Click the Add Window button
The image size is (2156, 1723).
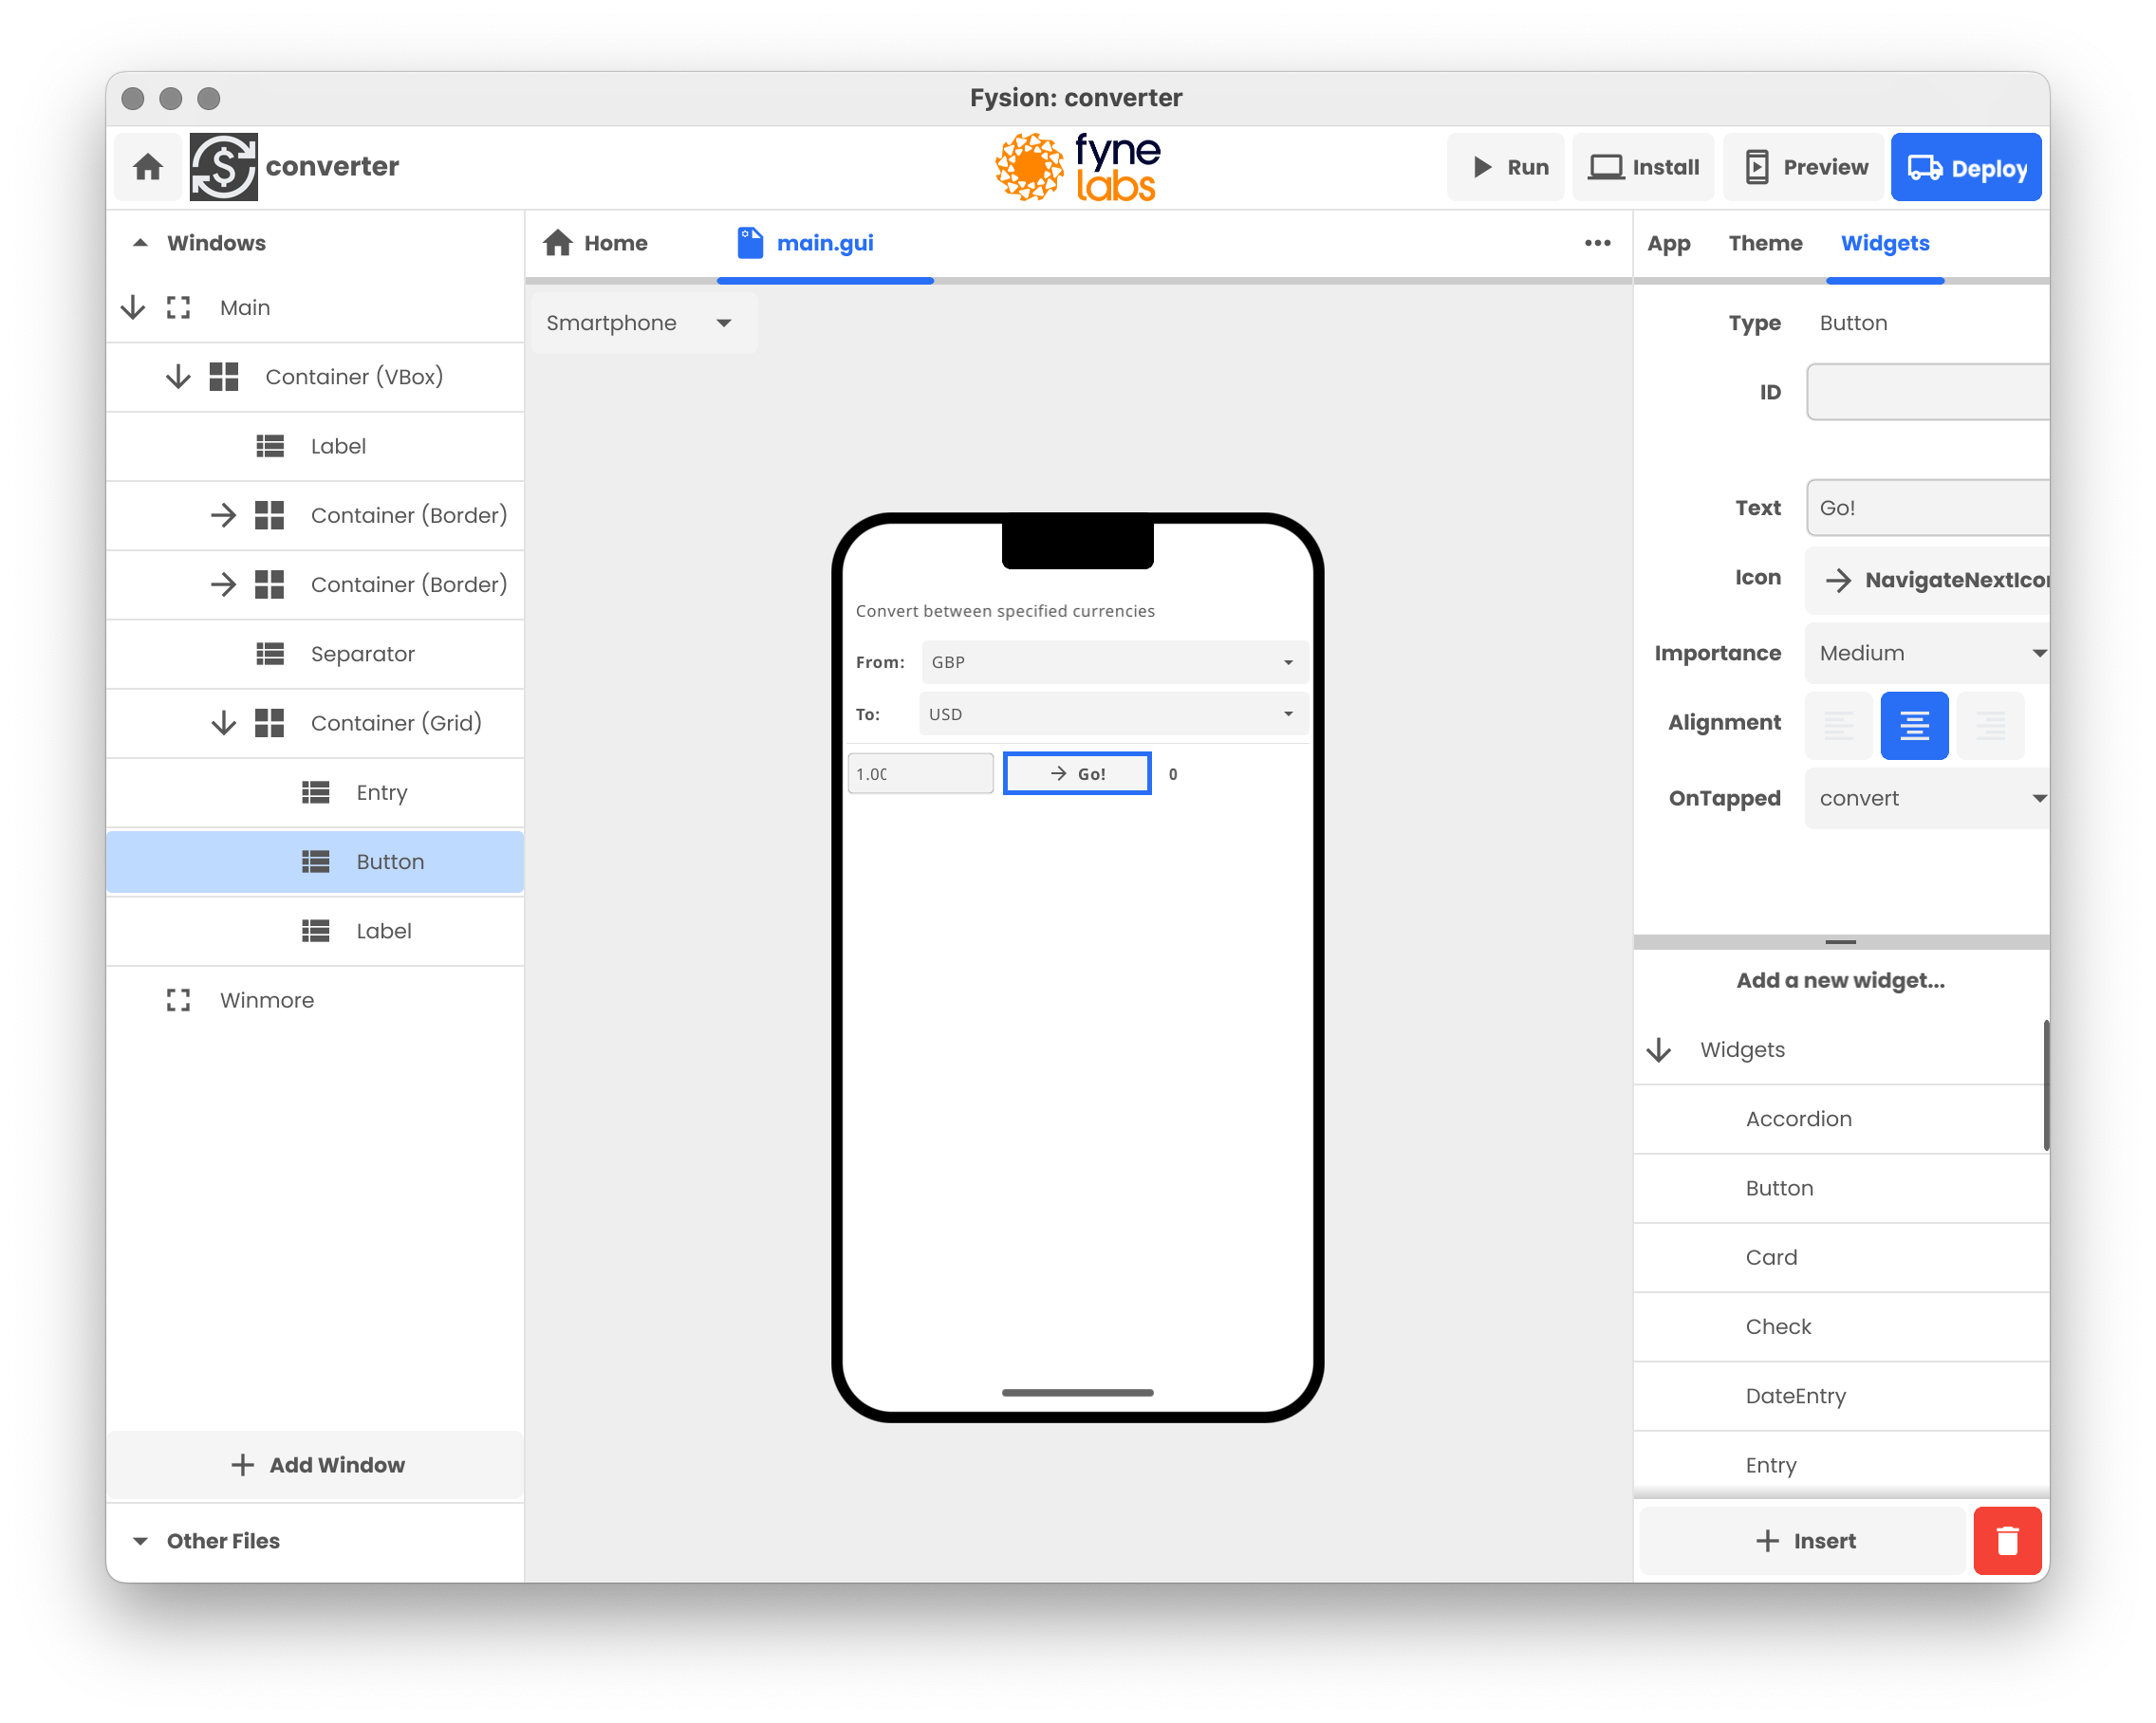coord(316,1465)
